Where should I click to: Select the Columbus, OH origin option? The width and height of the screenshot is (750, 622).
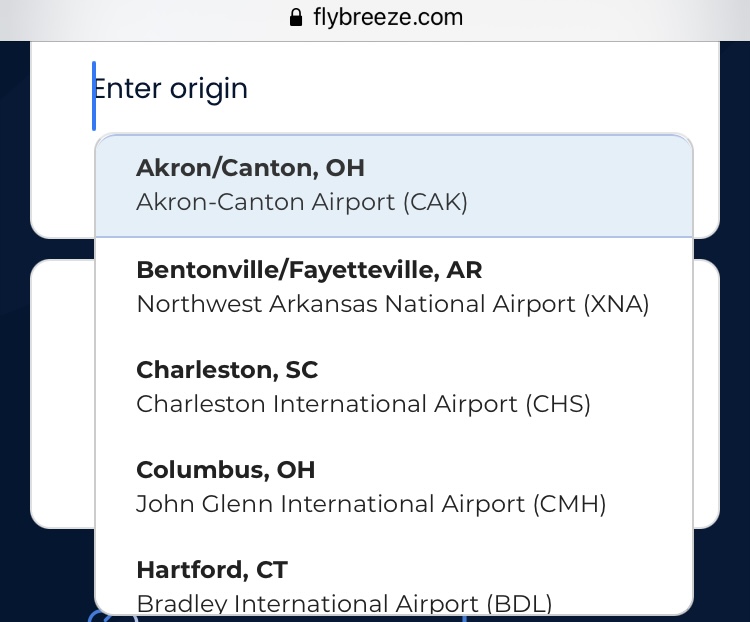(x=226, y=470)
